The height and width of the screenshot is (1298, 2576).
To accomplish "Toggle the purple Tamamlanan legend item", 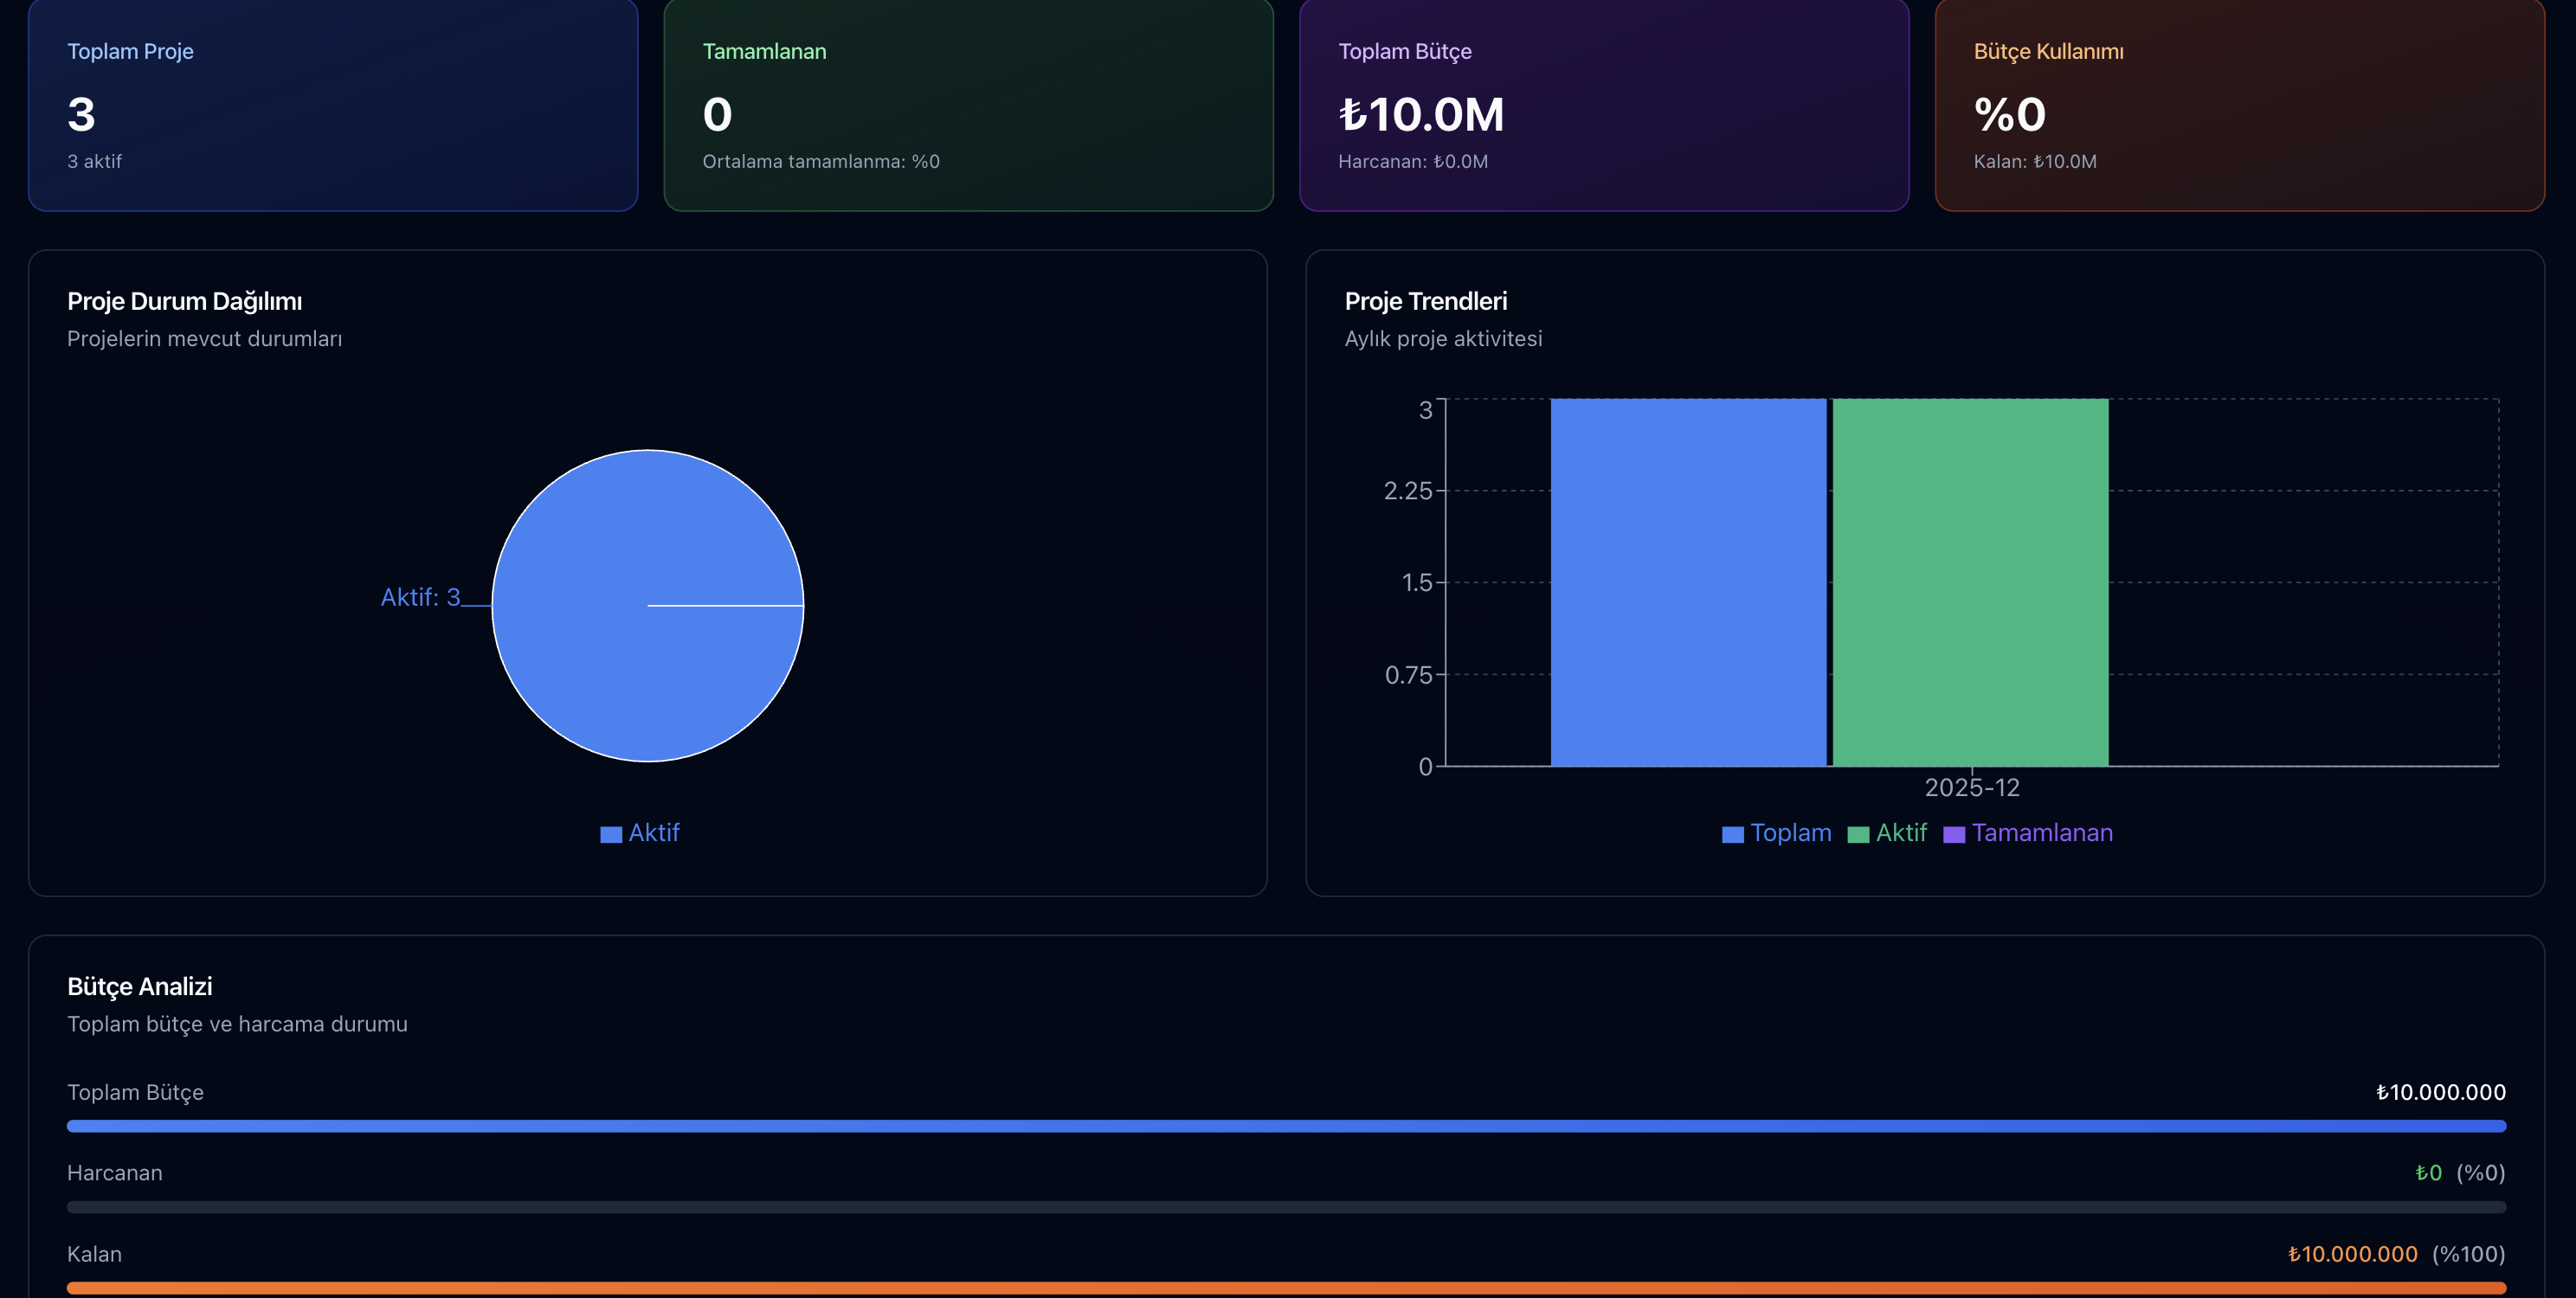I will pos(2028,833).
